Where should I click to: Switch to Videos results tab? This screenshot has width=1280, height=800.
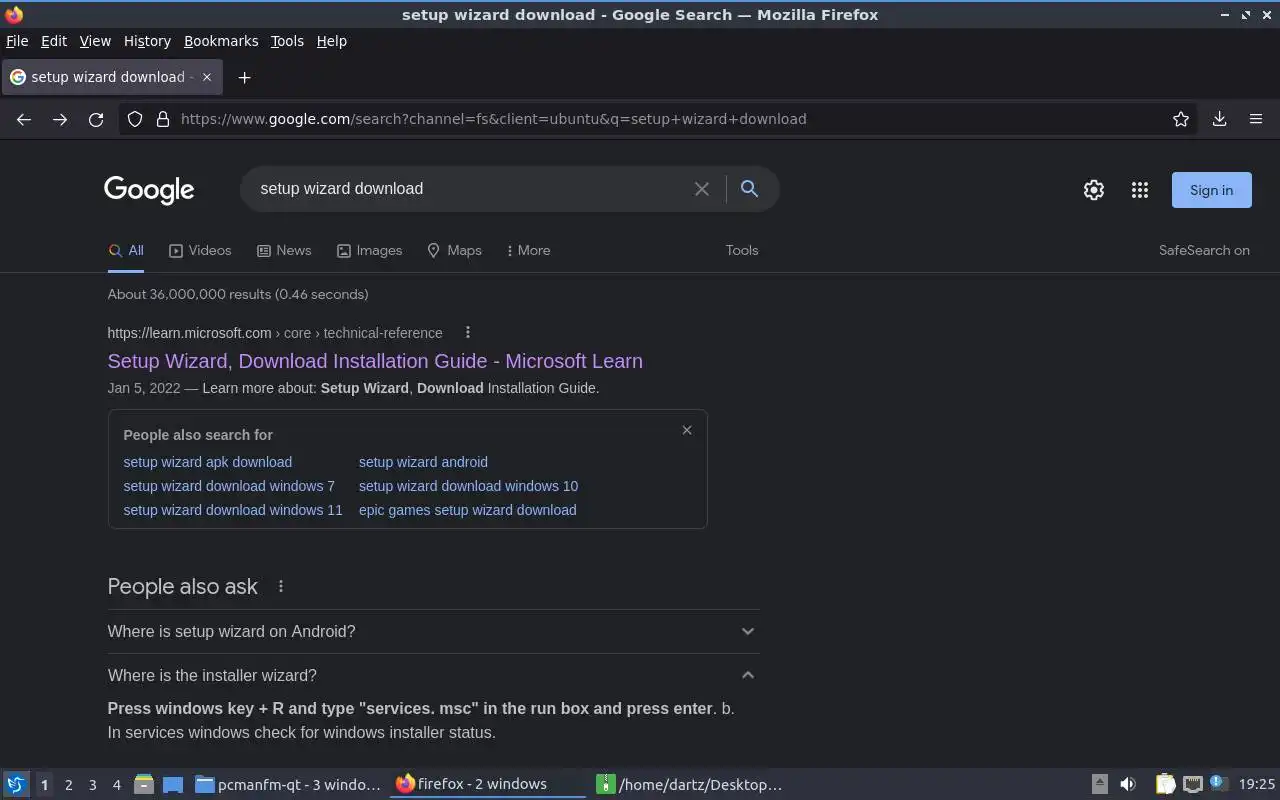pos(200,250)
